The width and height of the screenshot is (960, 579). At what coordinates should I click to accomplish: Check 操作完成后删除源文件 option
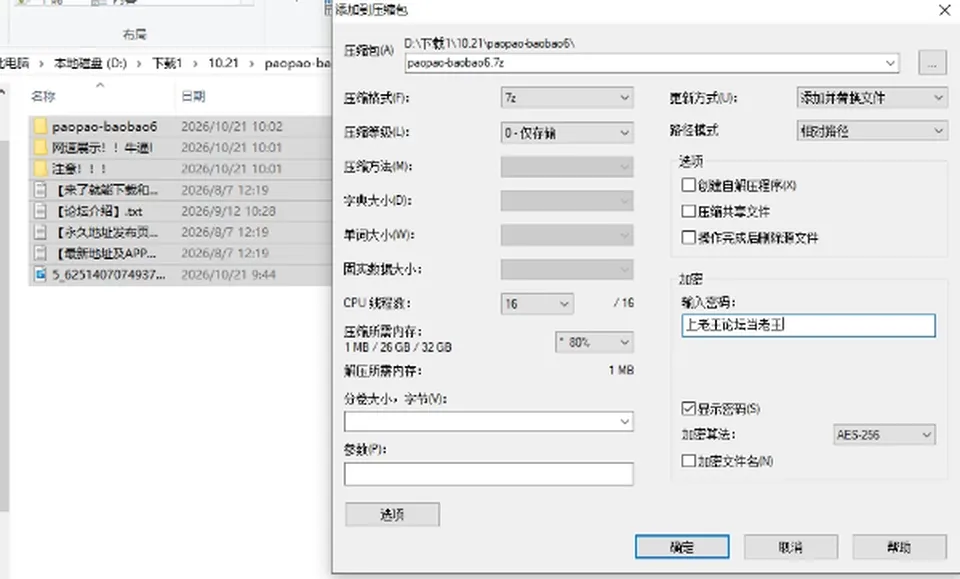point(689,237)
